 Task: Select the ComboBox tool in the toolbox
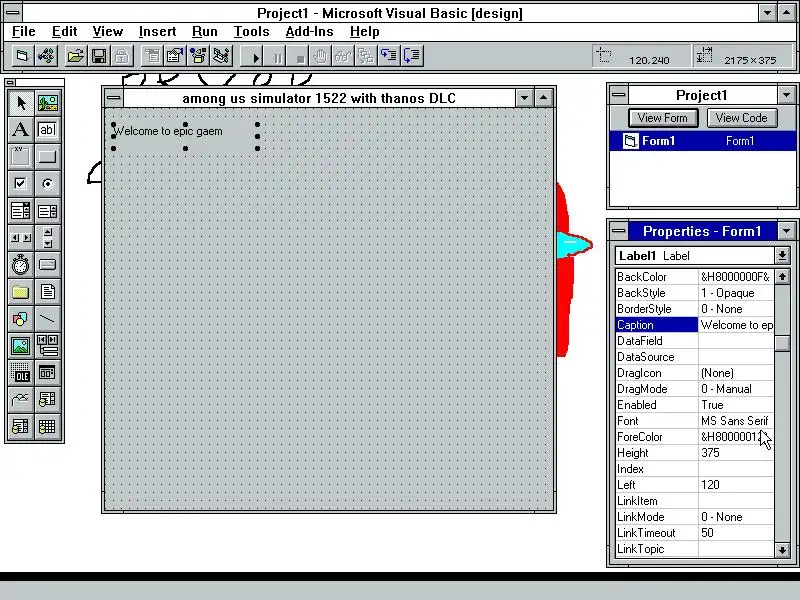[21, 211]
